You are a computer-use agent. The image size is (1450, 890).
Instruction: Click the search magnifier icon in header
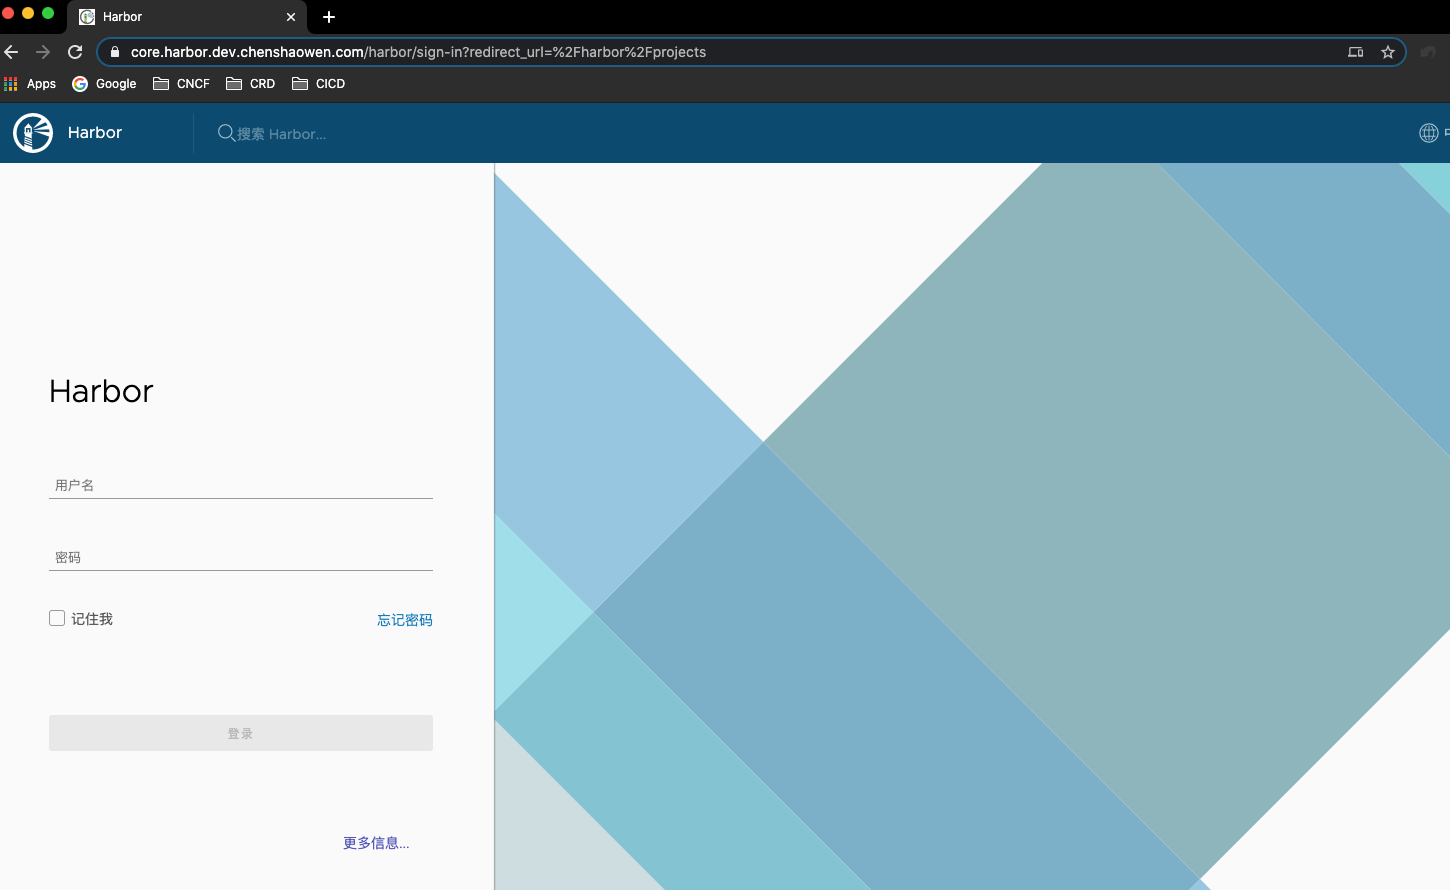click(226, 133)
